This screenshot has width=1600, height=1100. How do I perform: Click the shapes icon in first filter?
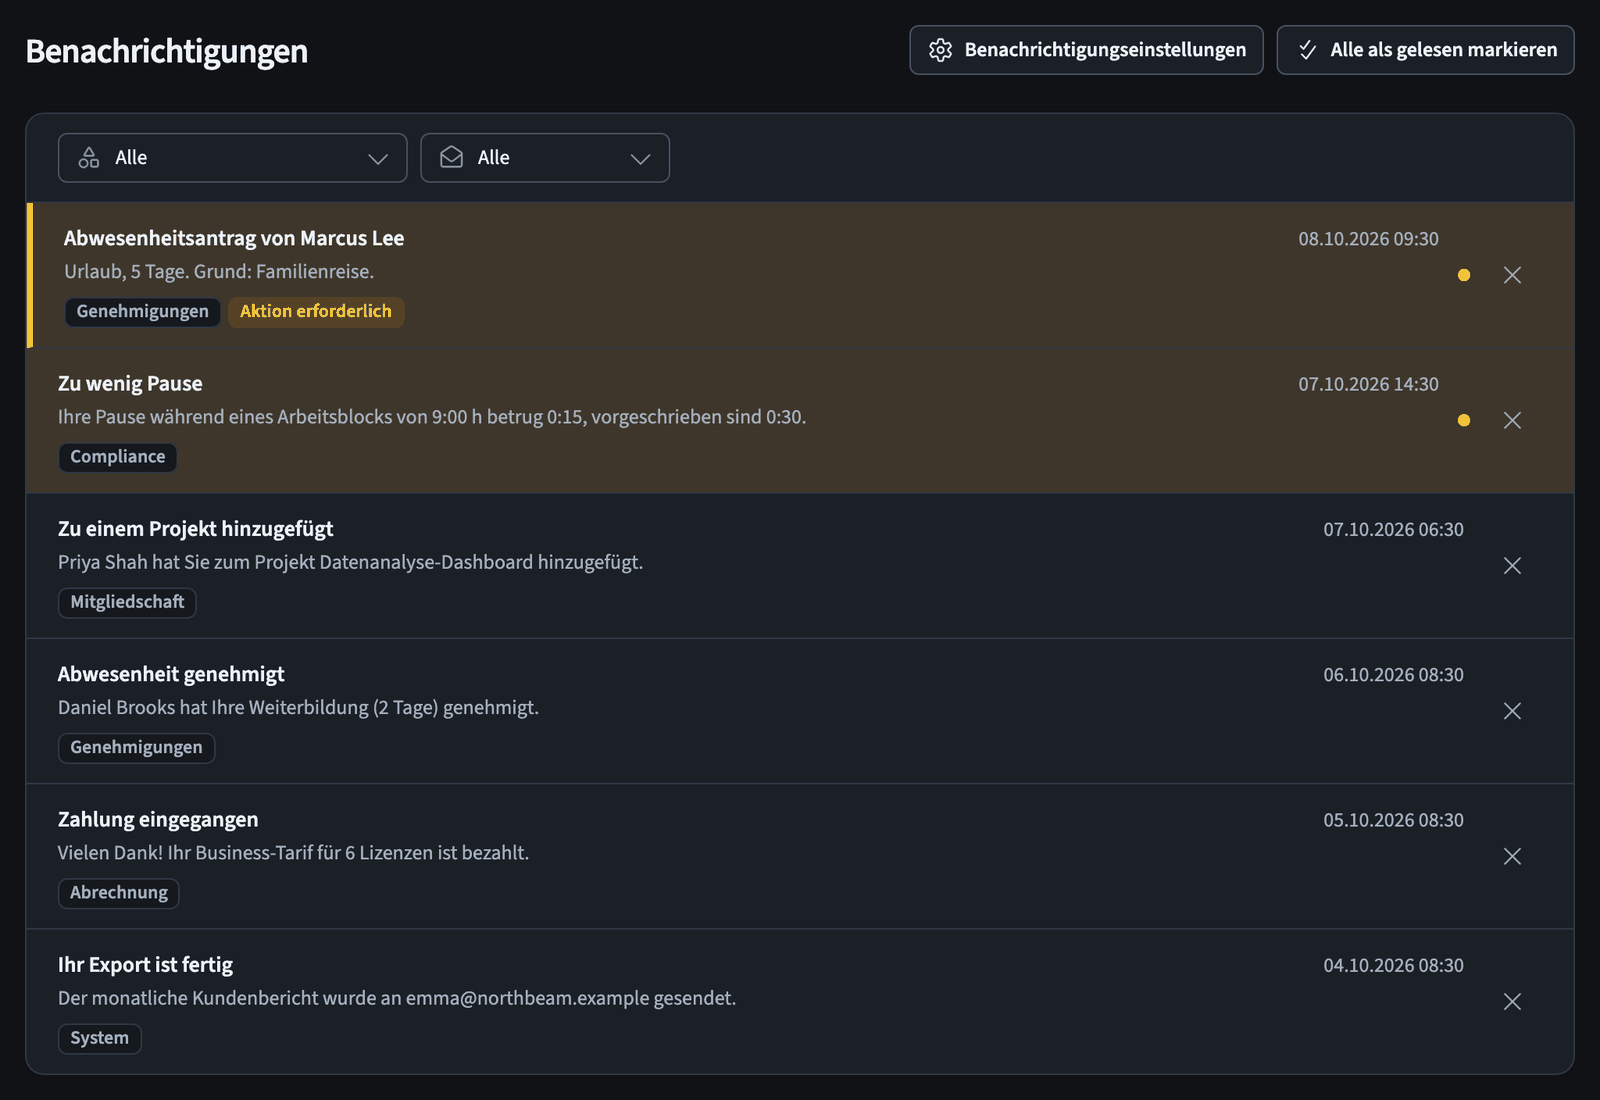tap(89, 158)
